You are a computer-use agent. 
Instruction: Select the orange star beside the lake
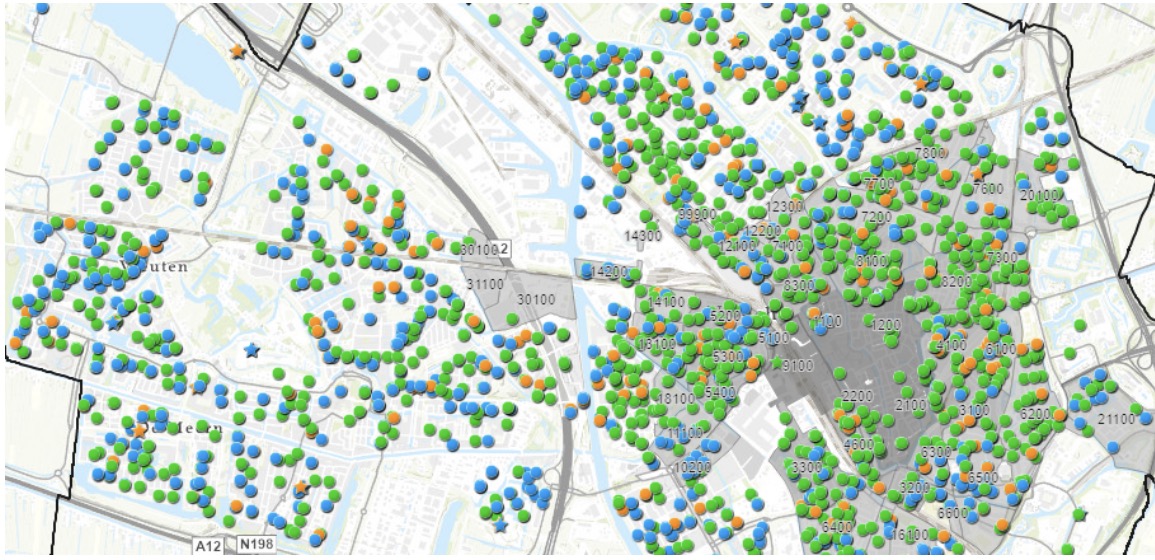pyautogui.click(x=237, y=52)
